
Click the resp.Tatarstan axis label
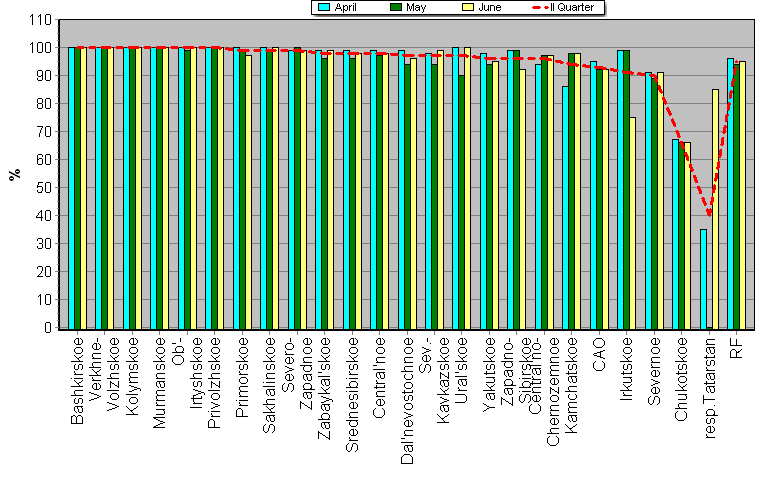point(710,388)
